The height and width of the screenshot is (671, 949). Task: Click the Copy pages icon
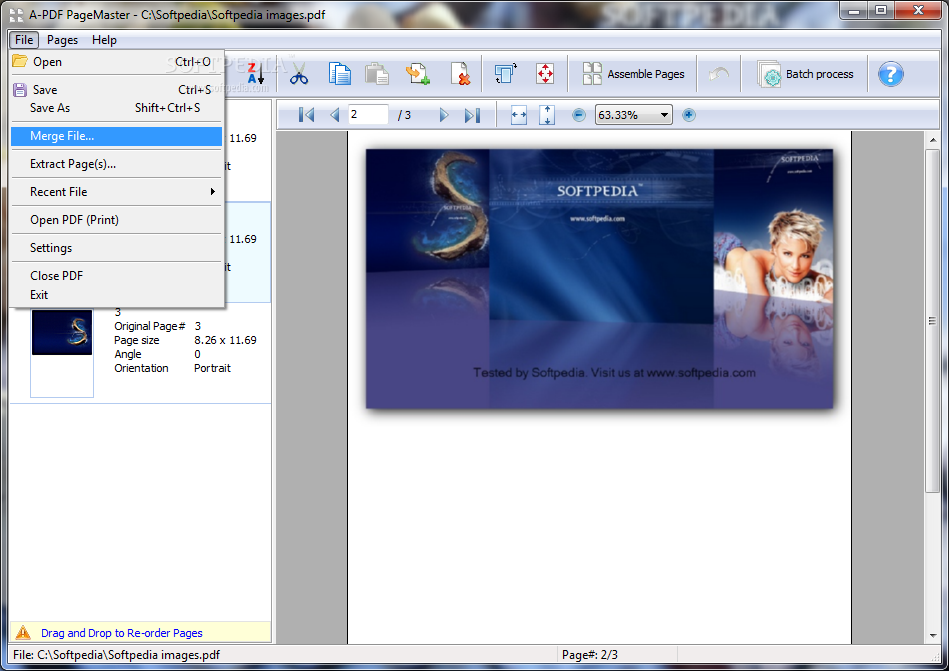340,74
